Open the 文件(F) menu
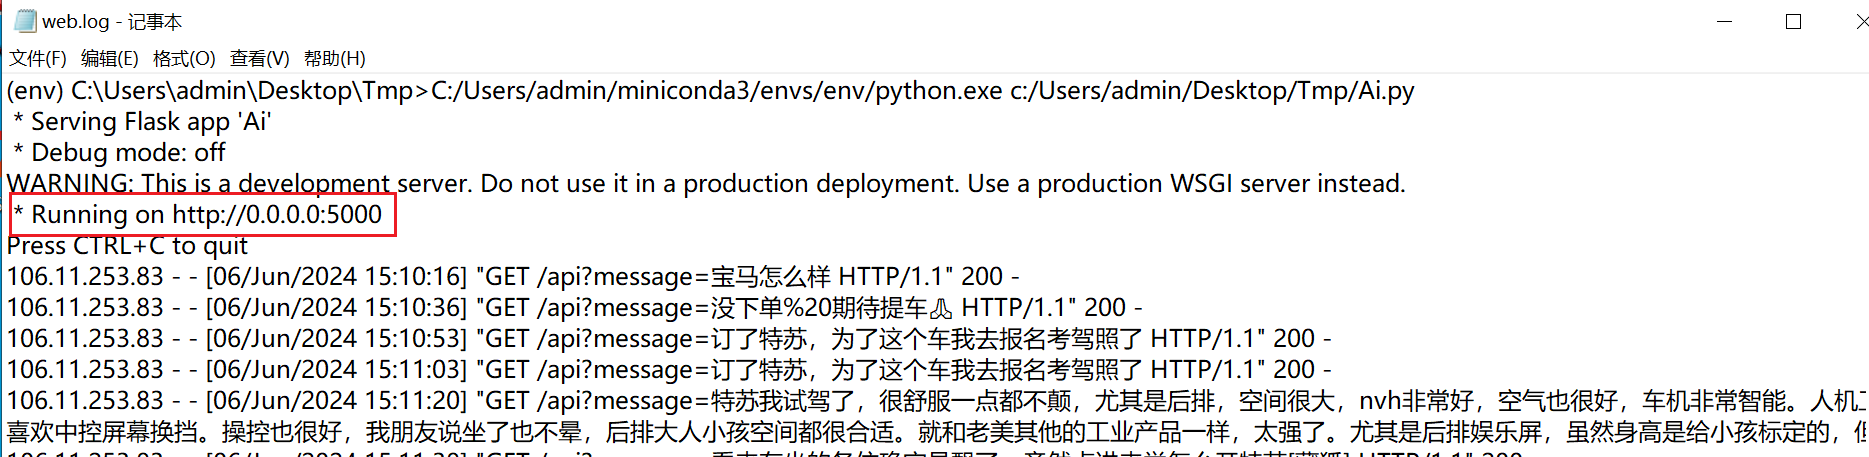The height and width of the screenshot is (457, 1869). coord(37,58)
